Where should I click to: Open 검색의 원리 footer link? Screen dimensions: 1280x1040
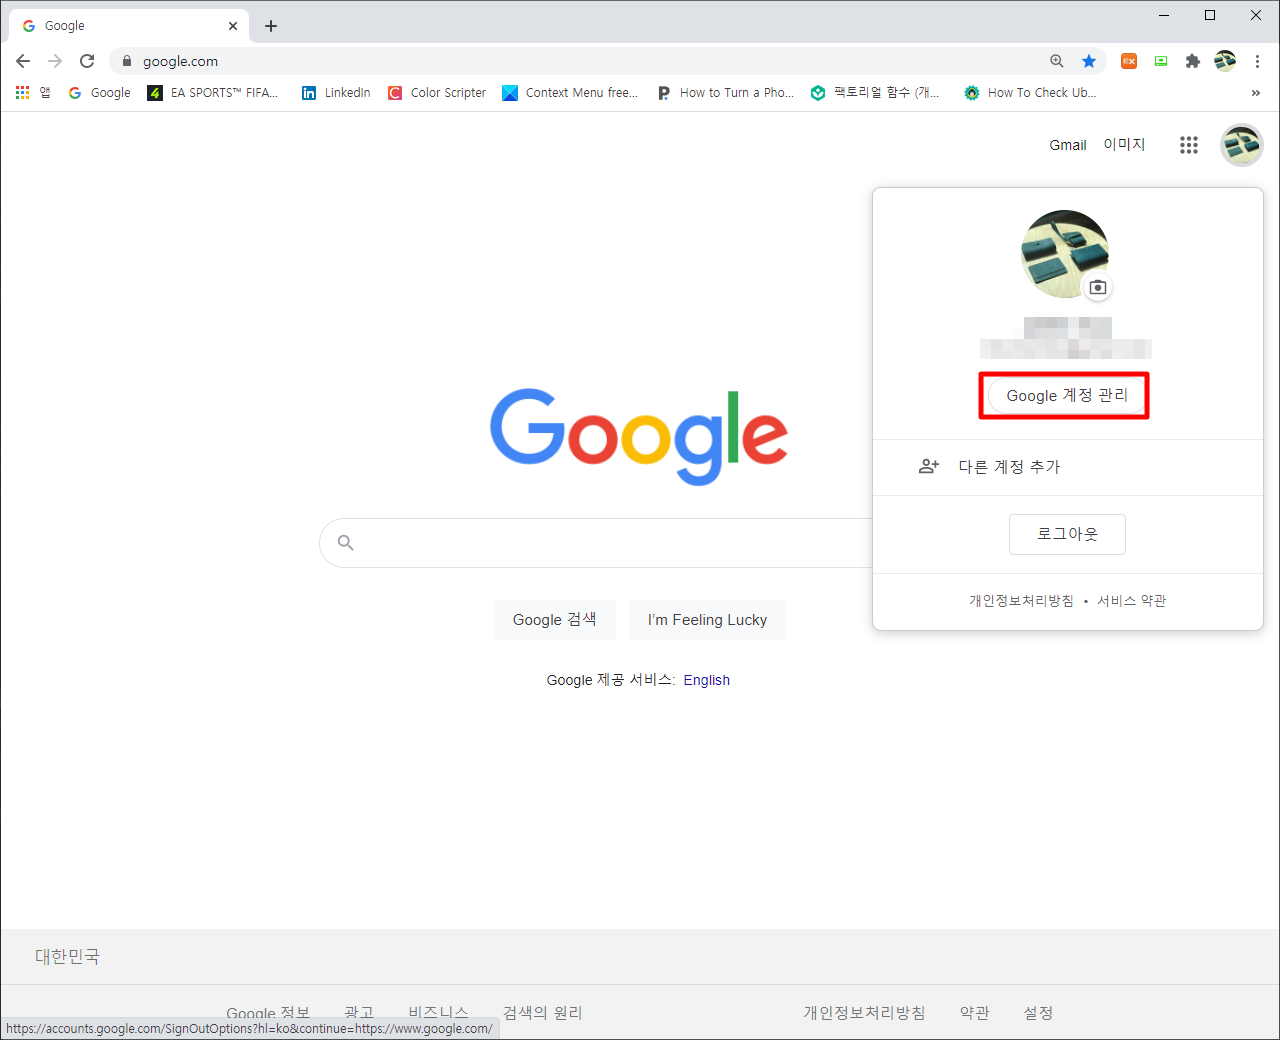[x=542, y=1013]
